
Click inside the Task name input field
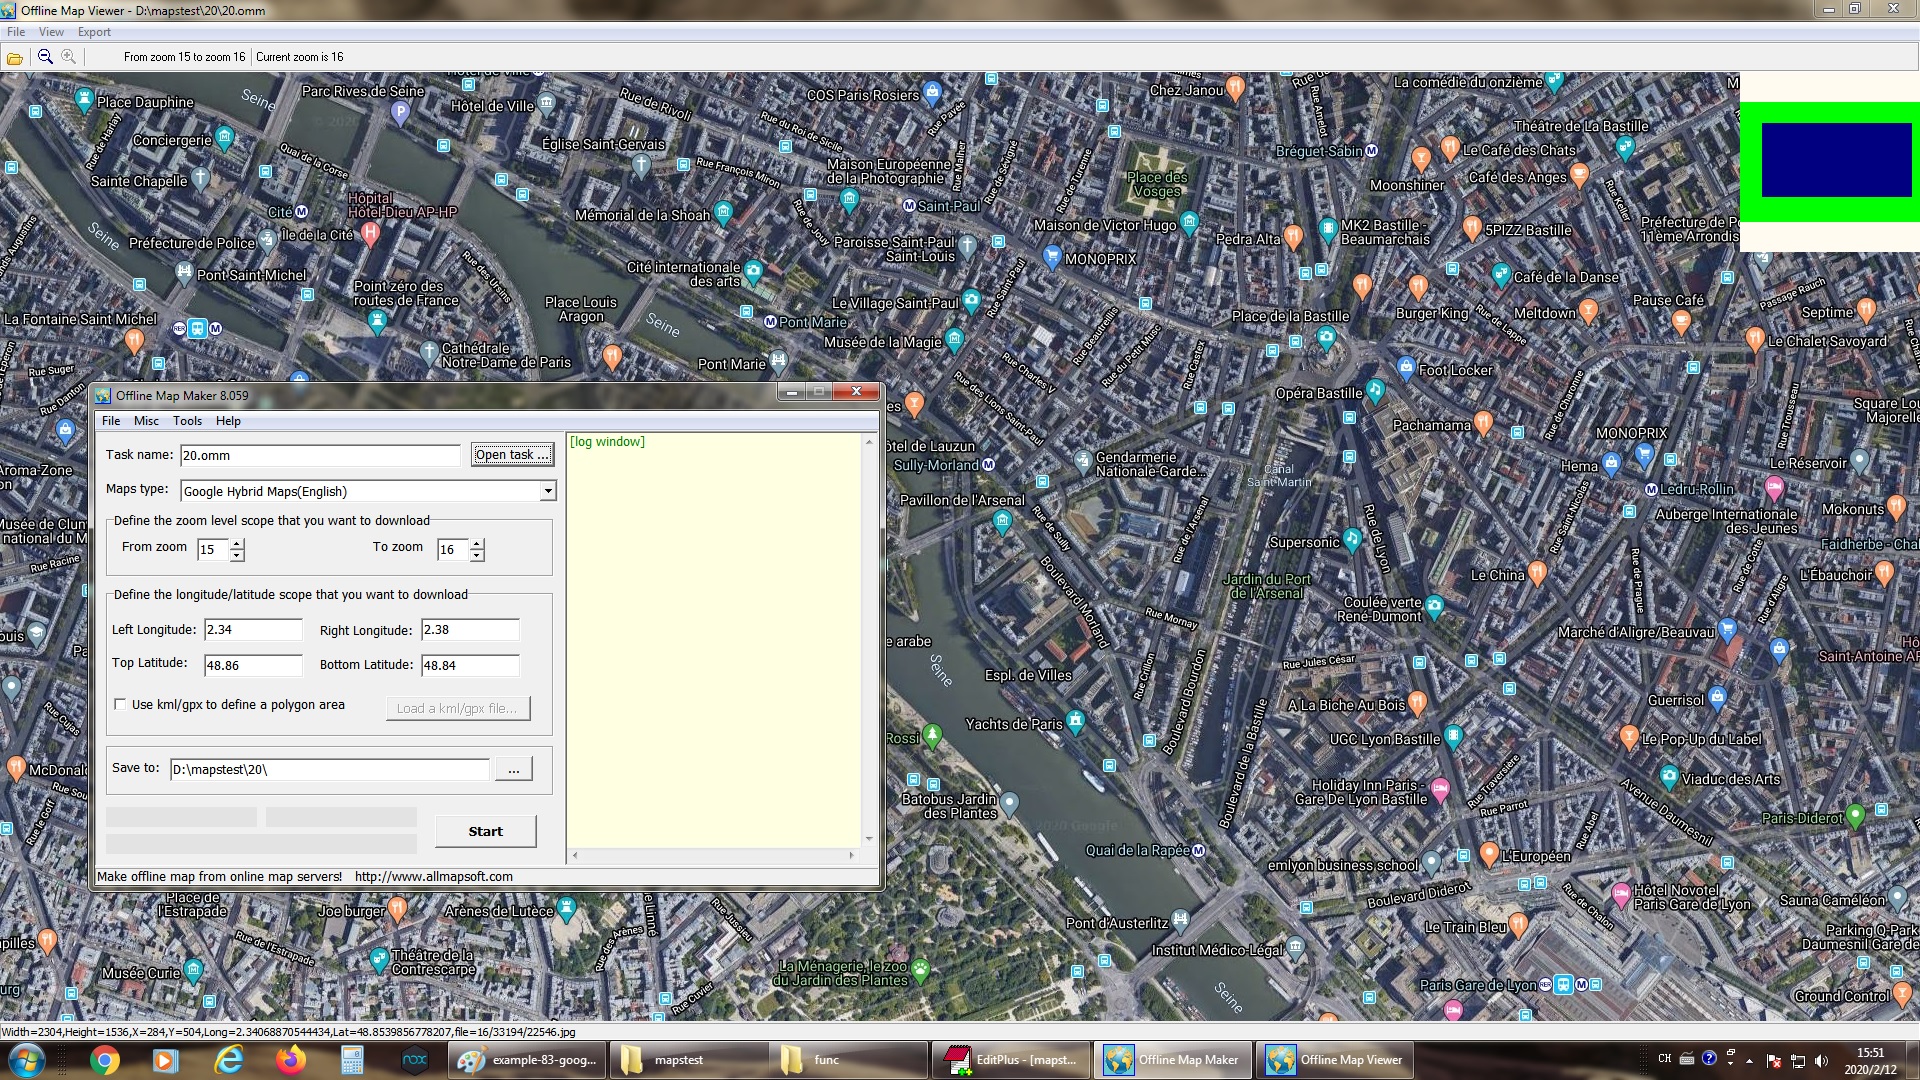point(320,455)
